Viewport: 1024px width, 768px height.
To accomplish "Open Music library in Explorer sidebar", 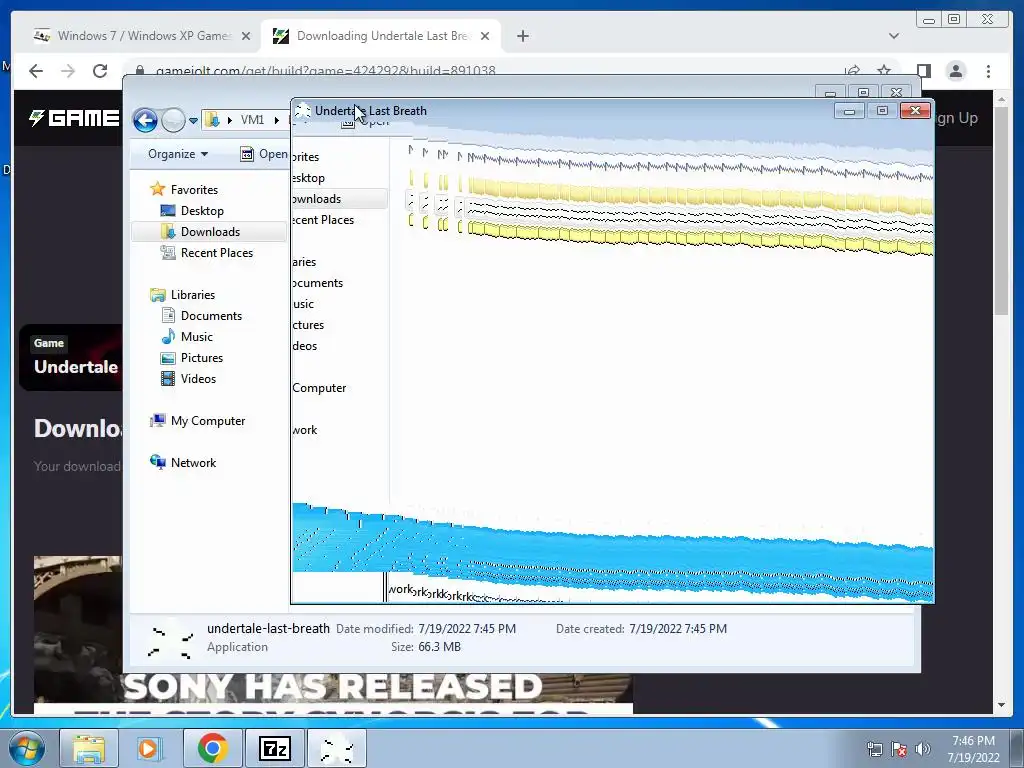I will tap(196, 336).
